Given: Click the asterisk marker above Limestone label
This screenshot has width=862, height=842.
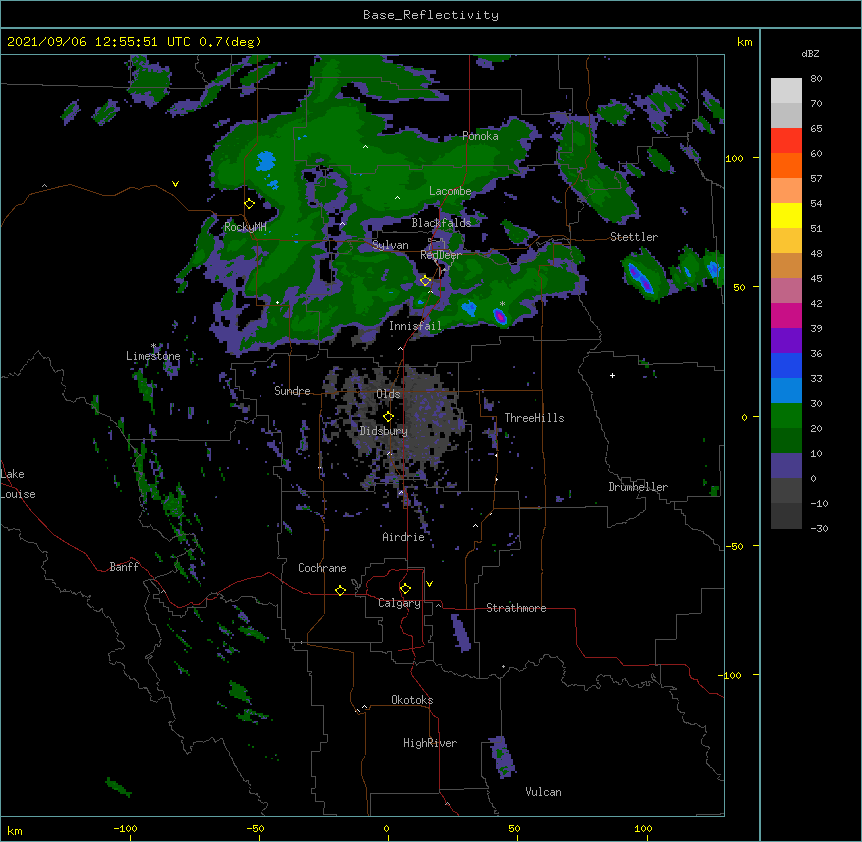Looking at the screenshot, I should click(x=153, y=346).
